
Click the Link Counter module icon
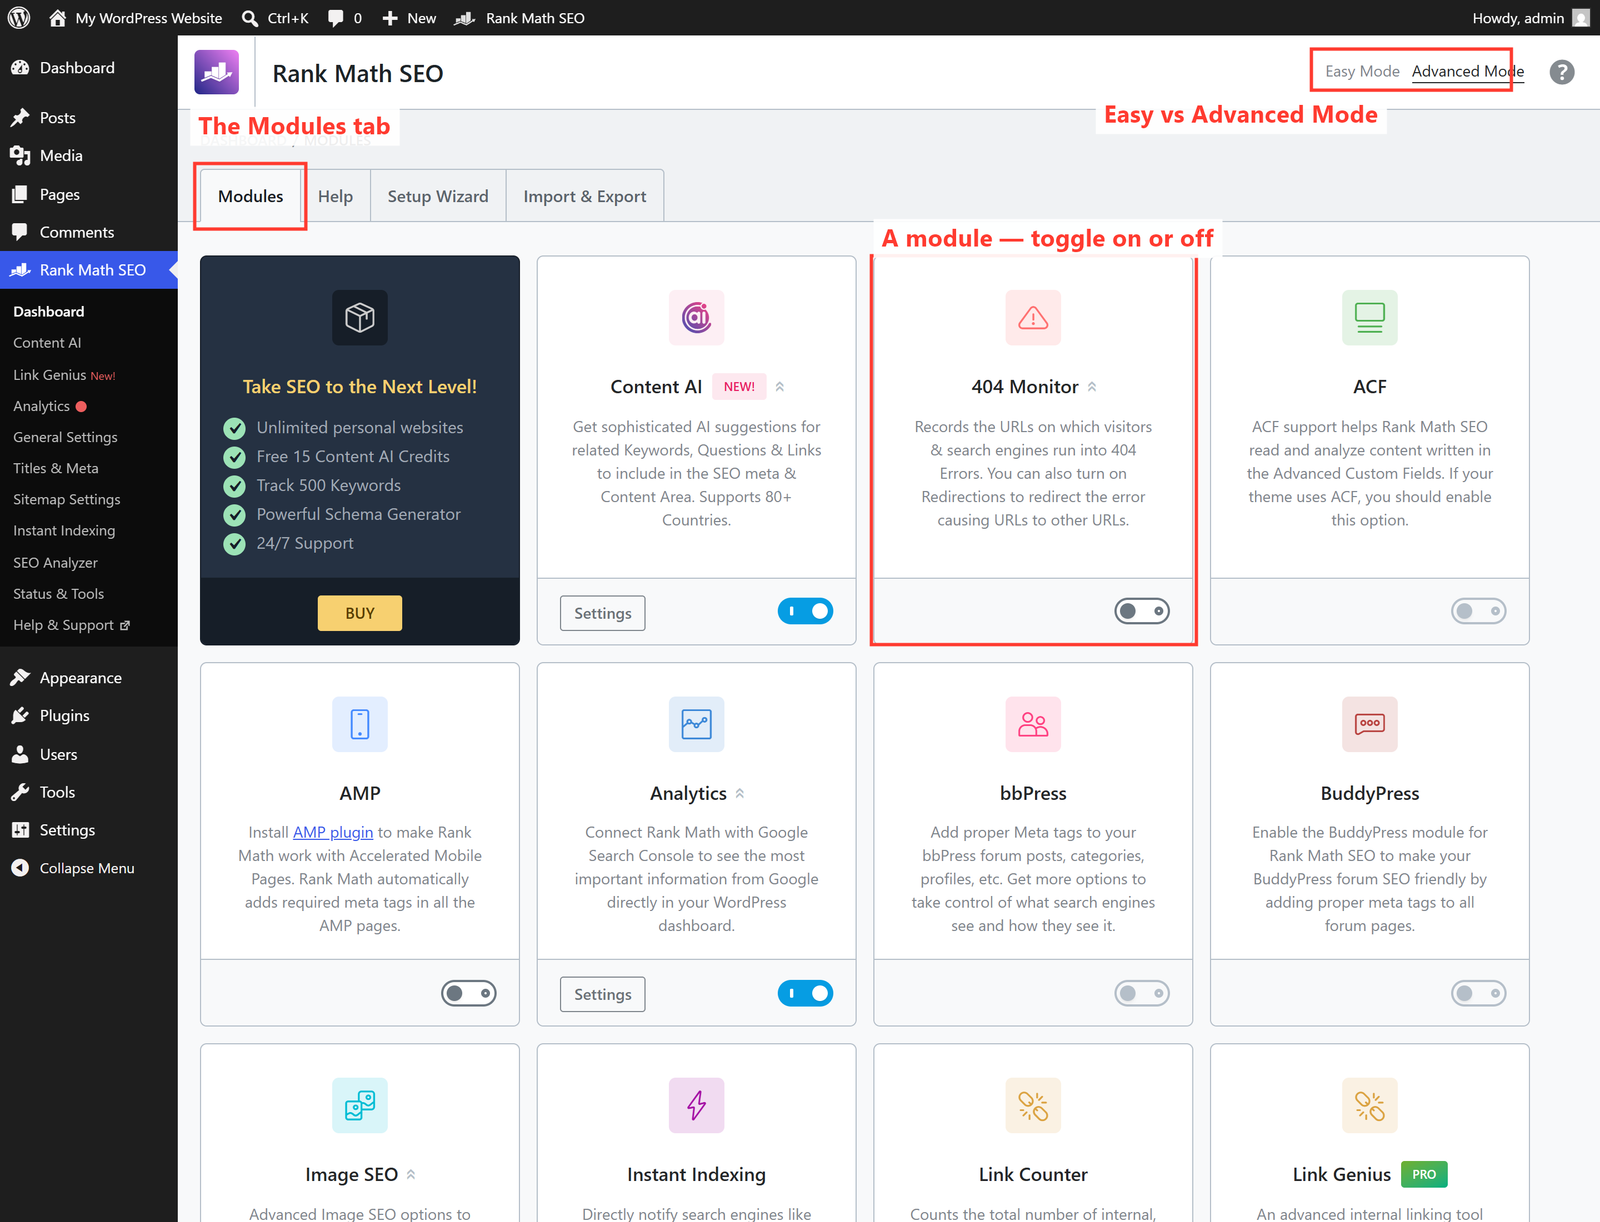[1033, 1105]
